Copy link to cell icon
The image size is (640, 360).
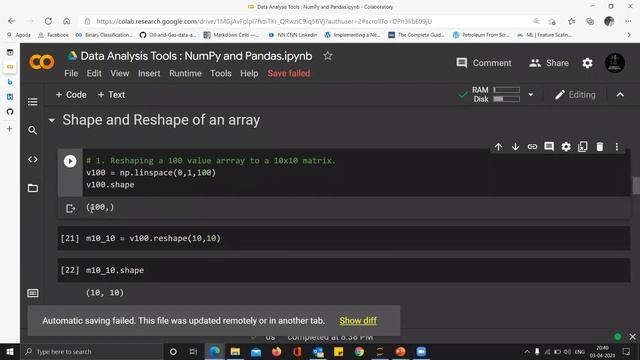point(532,147)
